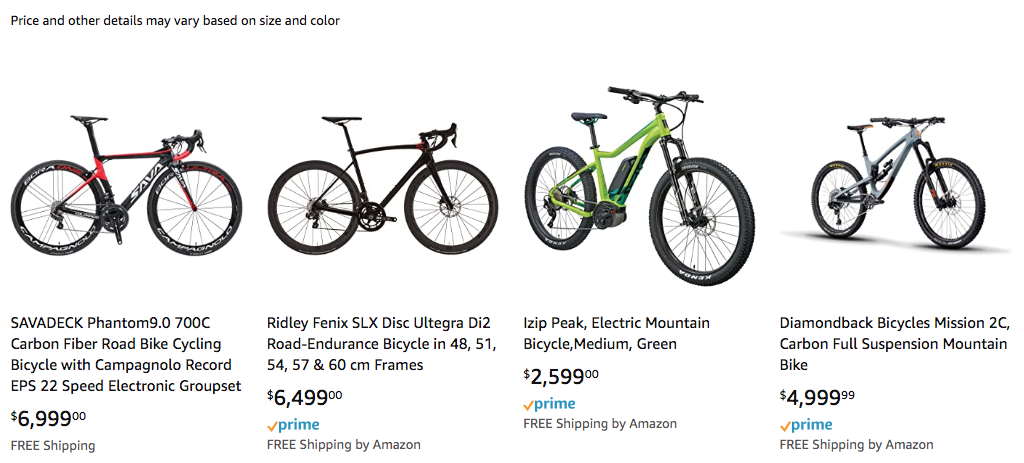The image size is (1024, 463).
Task: Click the $6,499.00 price
Action: pyautogui.click(x=304, y=397)
